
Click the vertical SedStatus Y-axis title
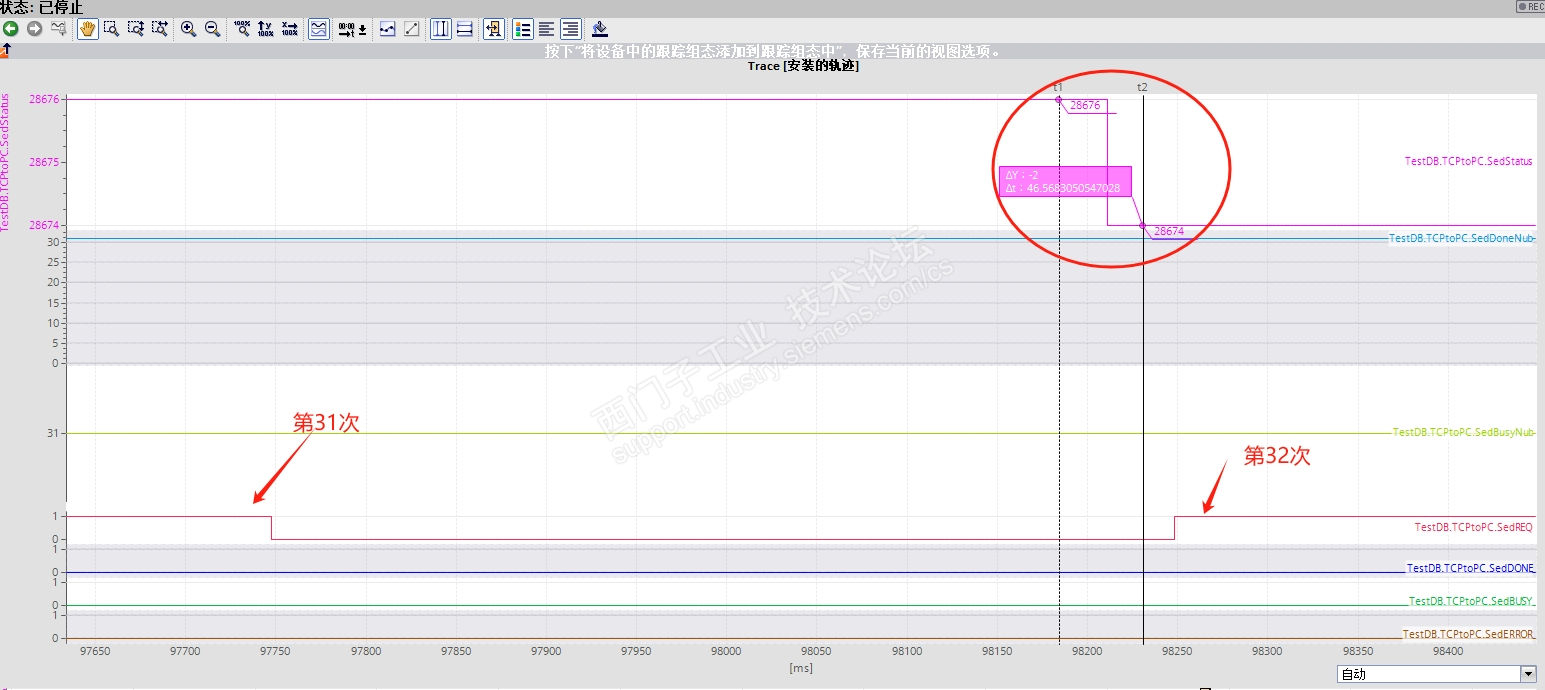pos(6,162)
